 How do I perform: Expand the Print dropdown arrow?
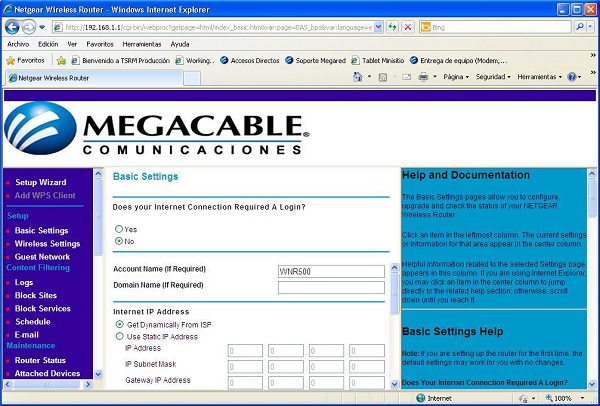(x=435, y=77)
